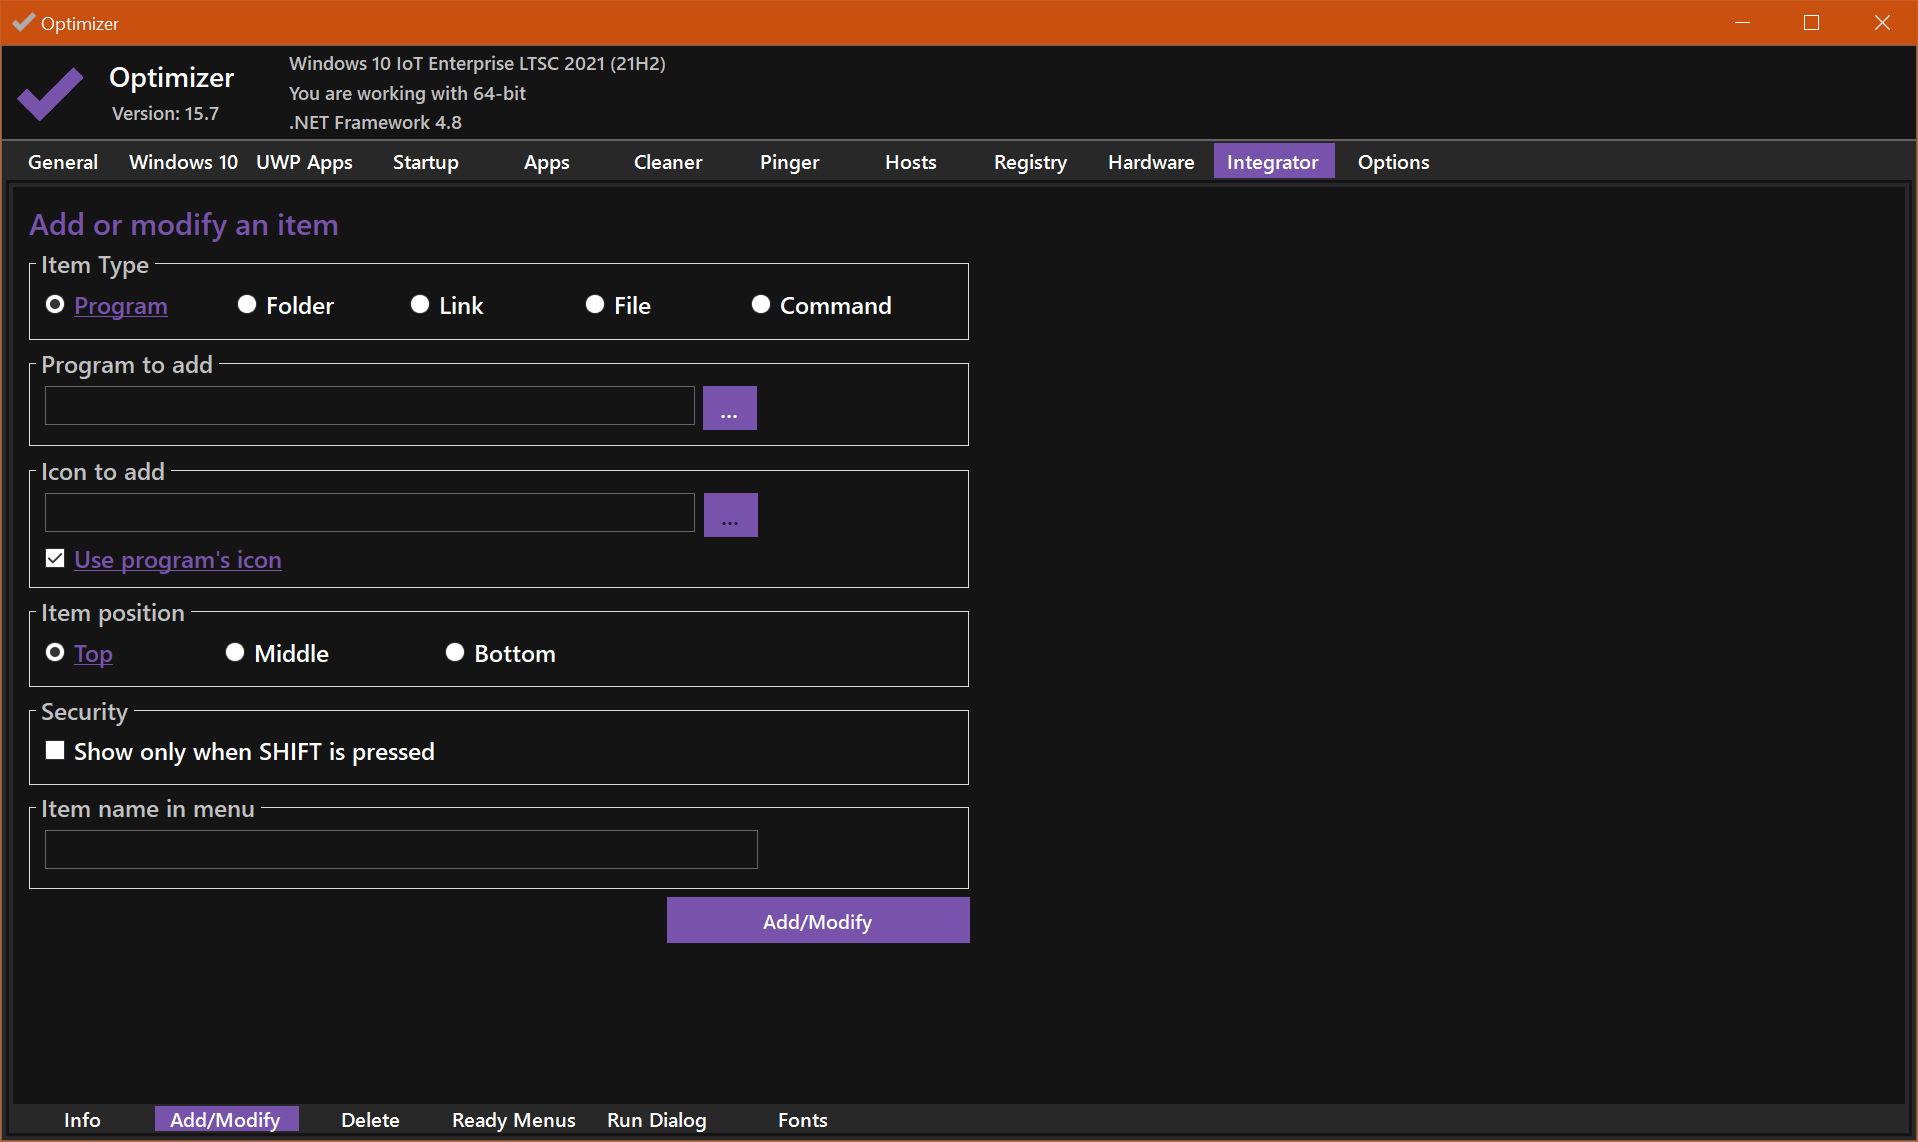Click the Add/Modify button

pyautogui.click(x=817, y=920)
